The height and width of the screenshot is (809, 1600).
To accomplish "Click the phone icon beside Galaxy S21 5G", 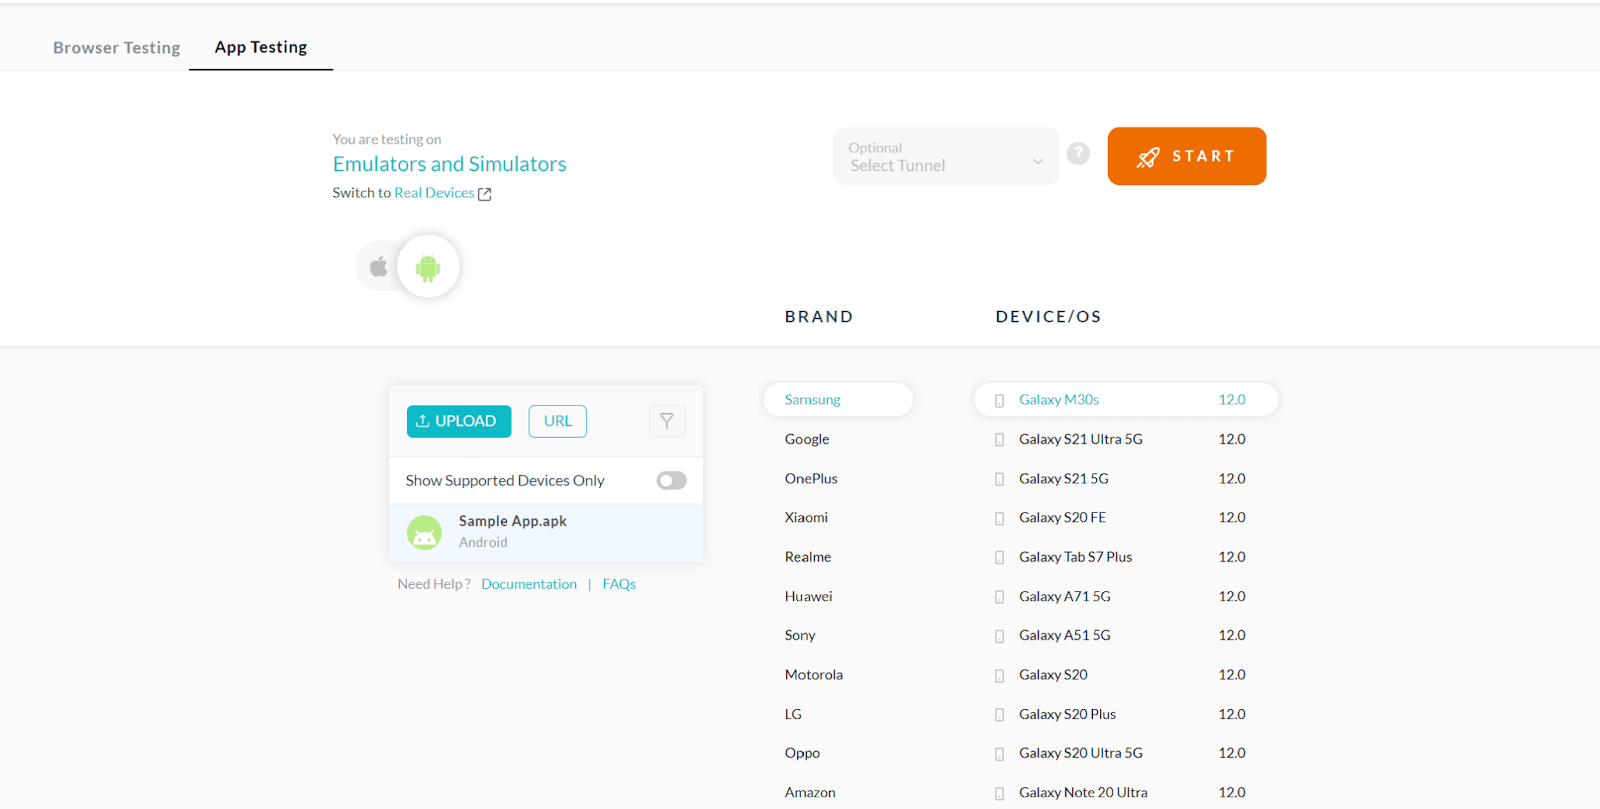I will point(999,479).
